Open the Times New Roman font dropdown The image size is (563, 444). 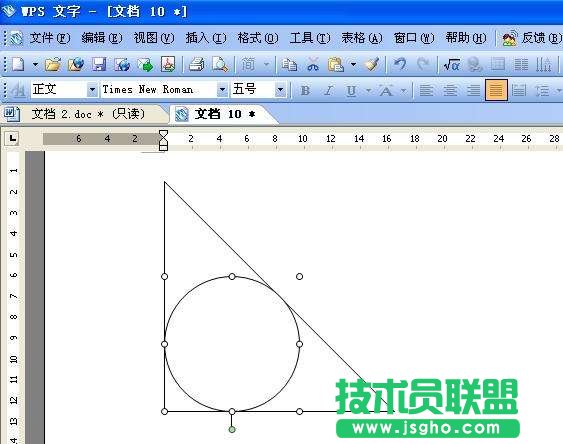point(222,89)
